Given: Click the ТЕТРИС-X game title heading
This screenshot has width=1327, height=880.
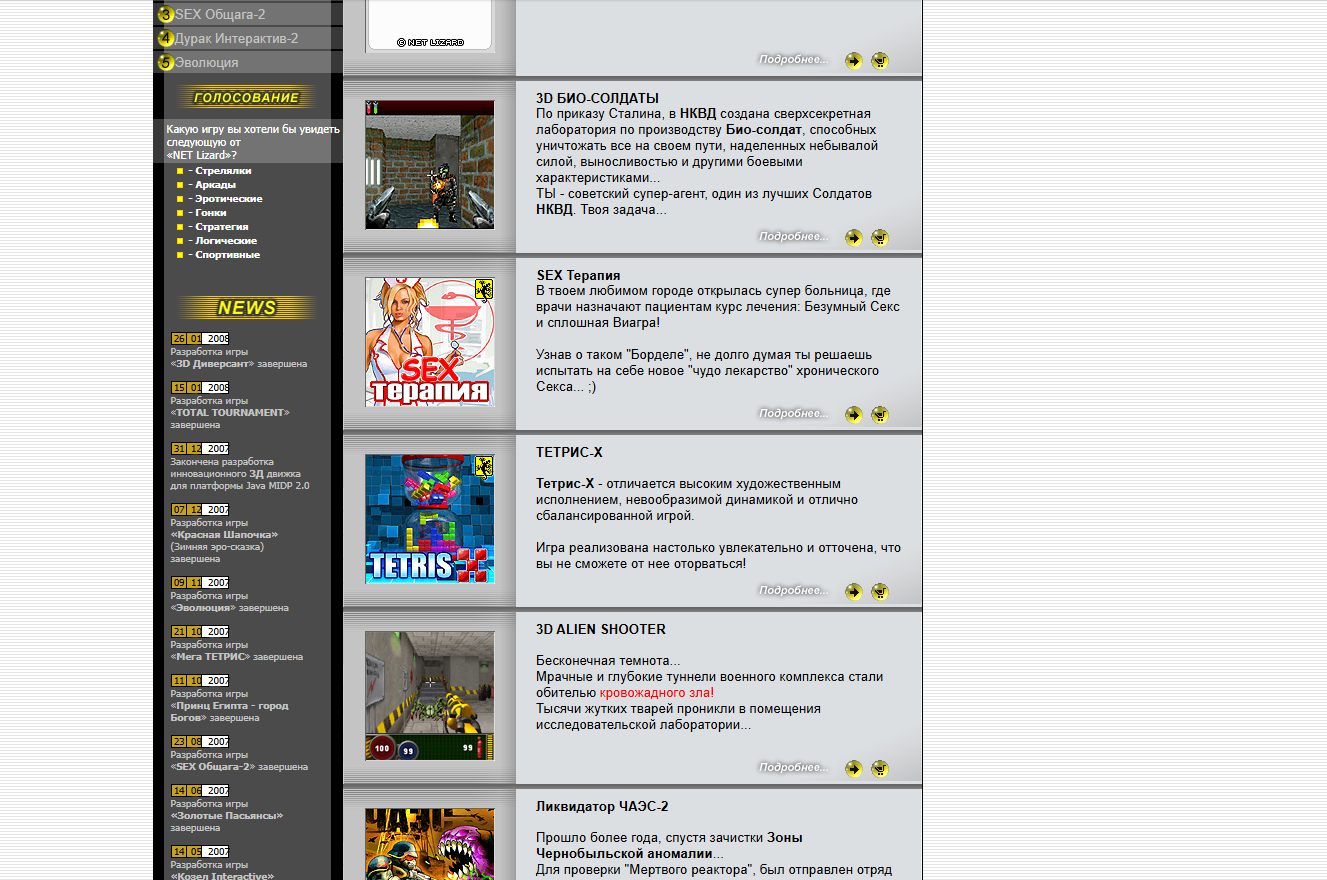Looking at the screenshot, I should coord(569,452).
